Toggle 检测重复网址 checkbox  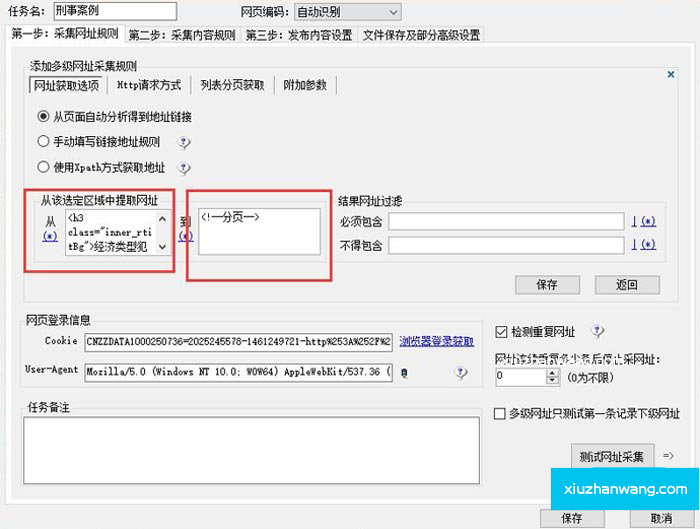pyautogui.click(x=503, y=332)
